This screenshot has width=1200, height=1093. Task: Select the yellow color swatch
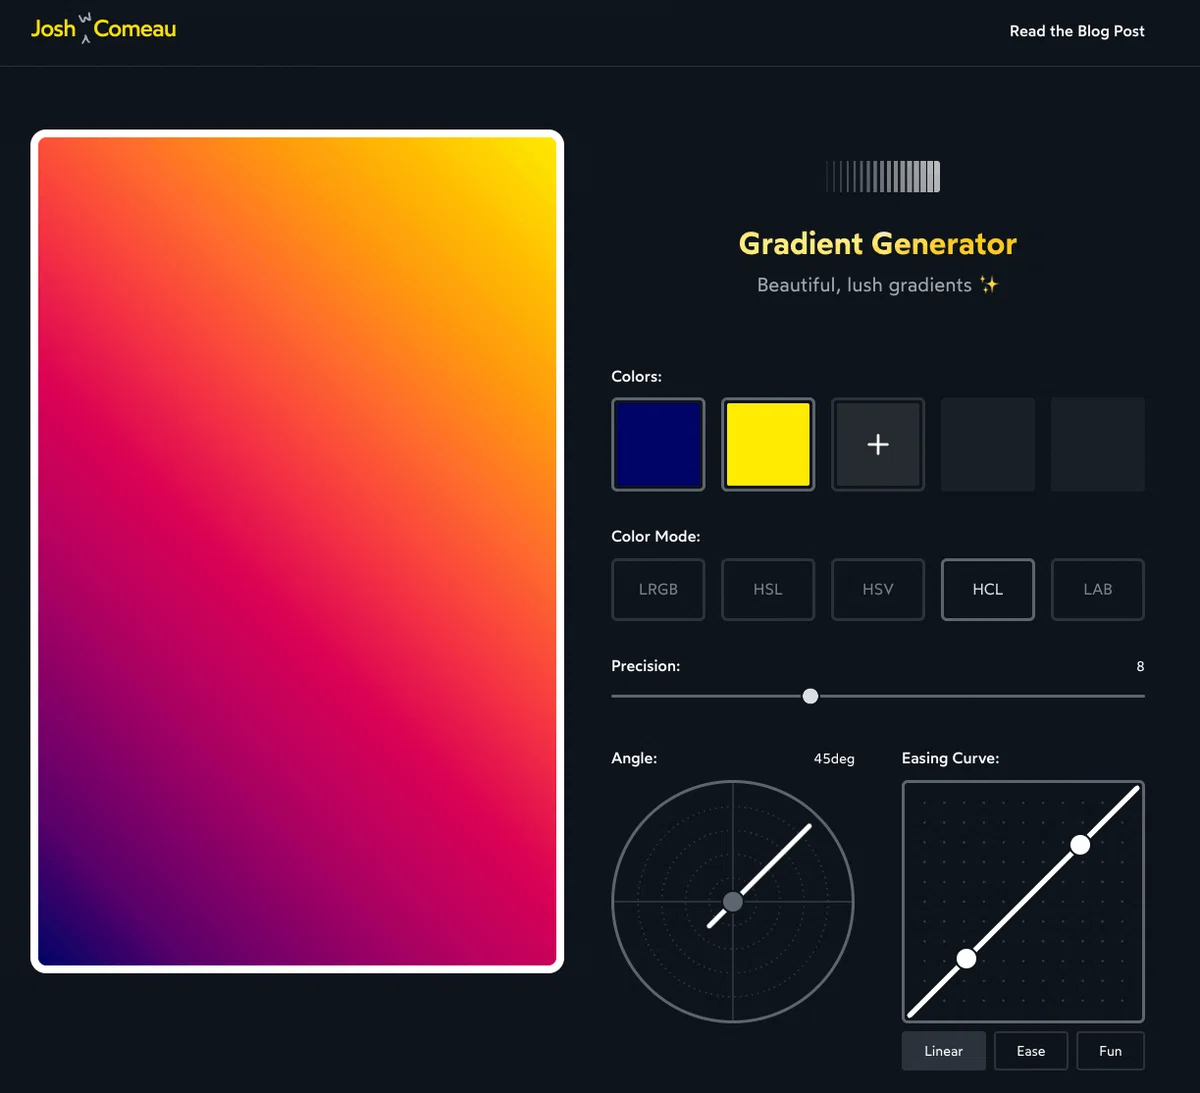pyautogui.click(x=768, y=444)
